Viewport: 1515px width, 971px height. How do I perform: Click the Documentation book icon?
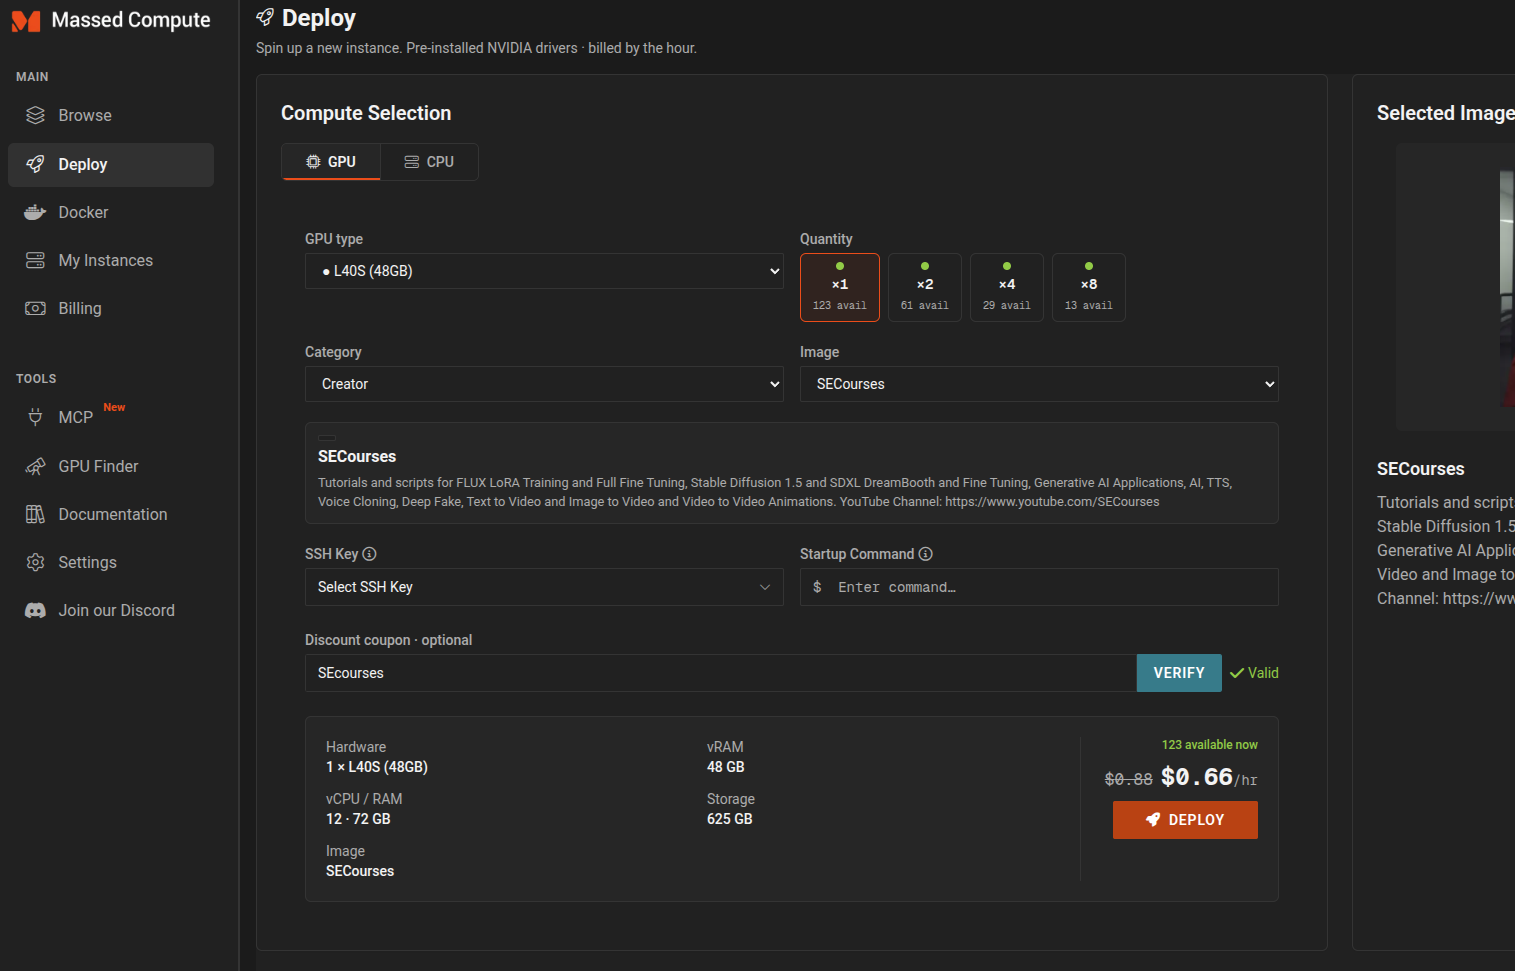click(35, 514)
